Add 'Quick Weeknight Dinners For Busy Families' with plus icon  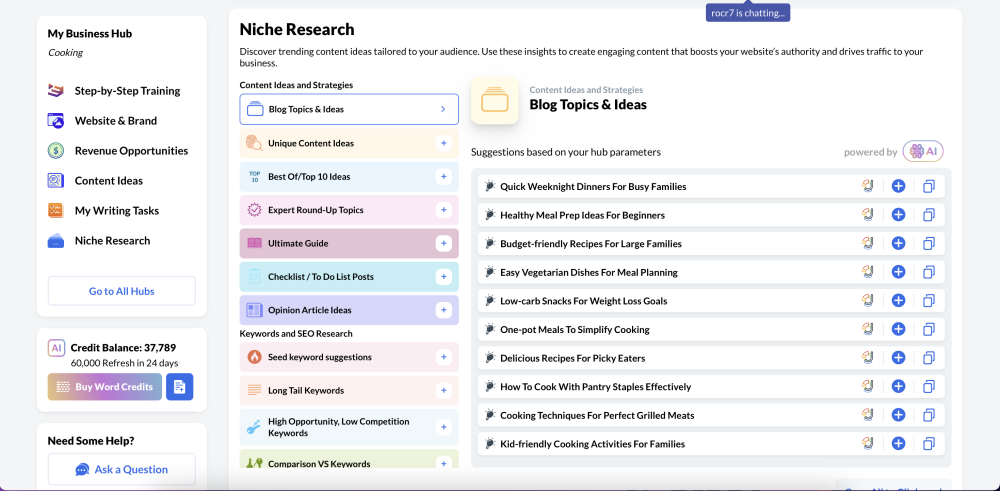pos(898,186)
